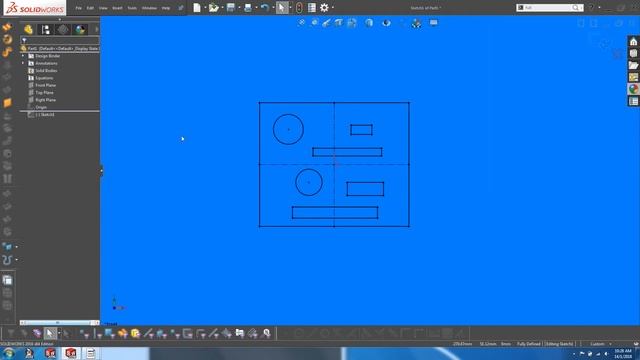Open the Design Library task pane tab
Screen dimensions: 640x360
633,53
